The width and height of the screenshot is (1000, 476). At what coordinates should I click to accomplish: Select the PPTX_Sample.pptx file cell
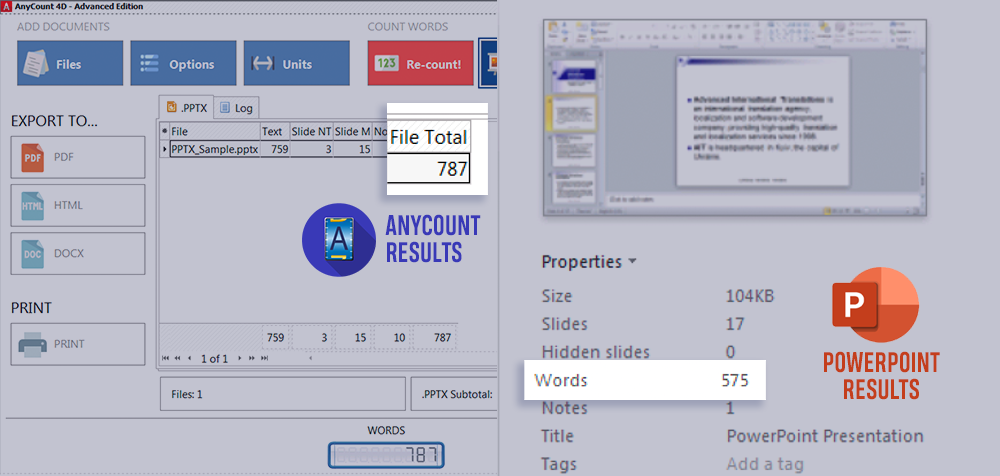pyautogui.click(x=215, y=149)
